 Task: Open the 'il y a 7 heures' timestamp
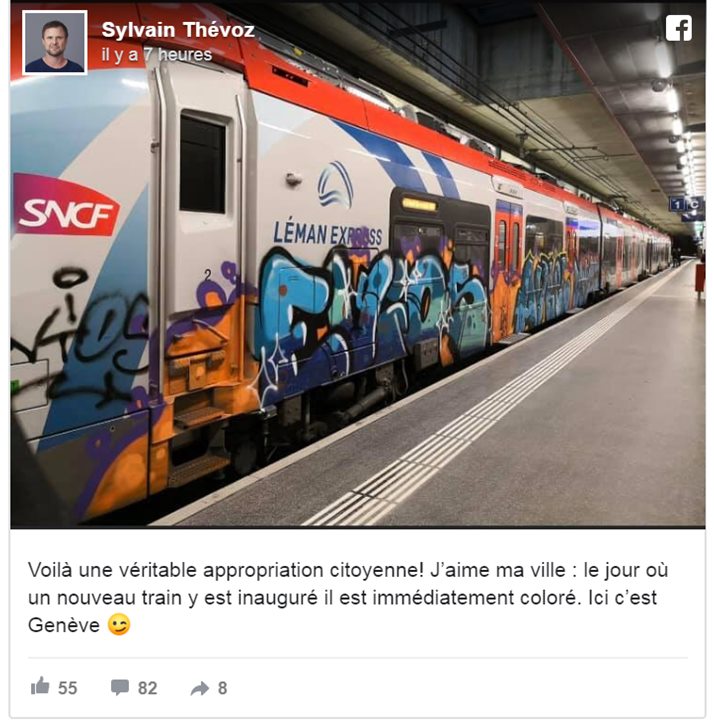point(157,55)
